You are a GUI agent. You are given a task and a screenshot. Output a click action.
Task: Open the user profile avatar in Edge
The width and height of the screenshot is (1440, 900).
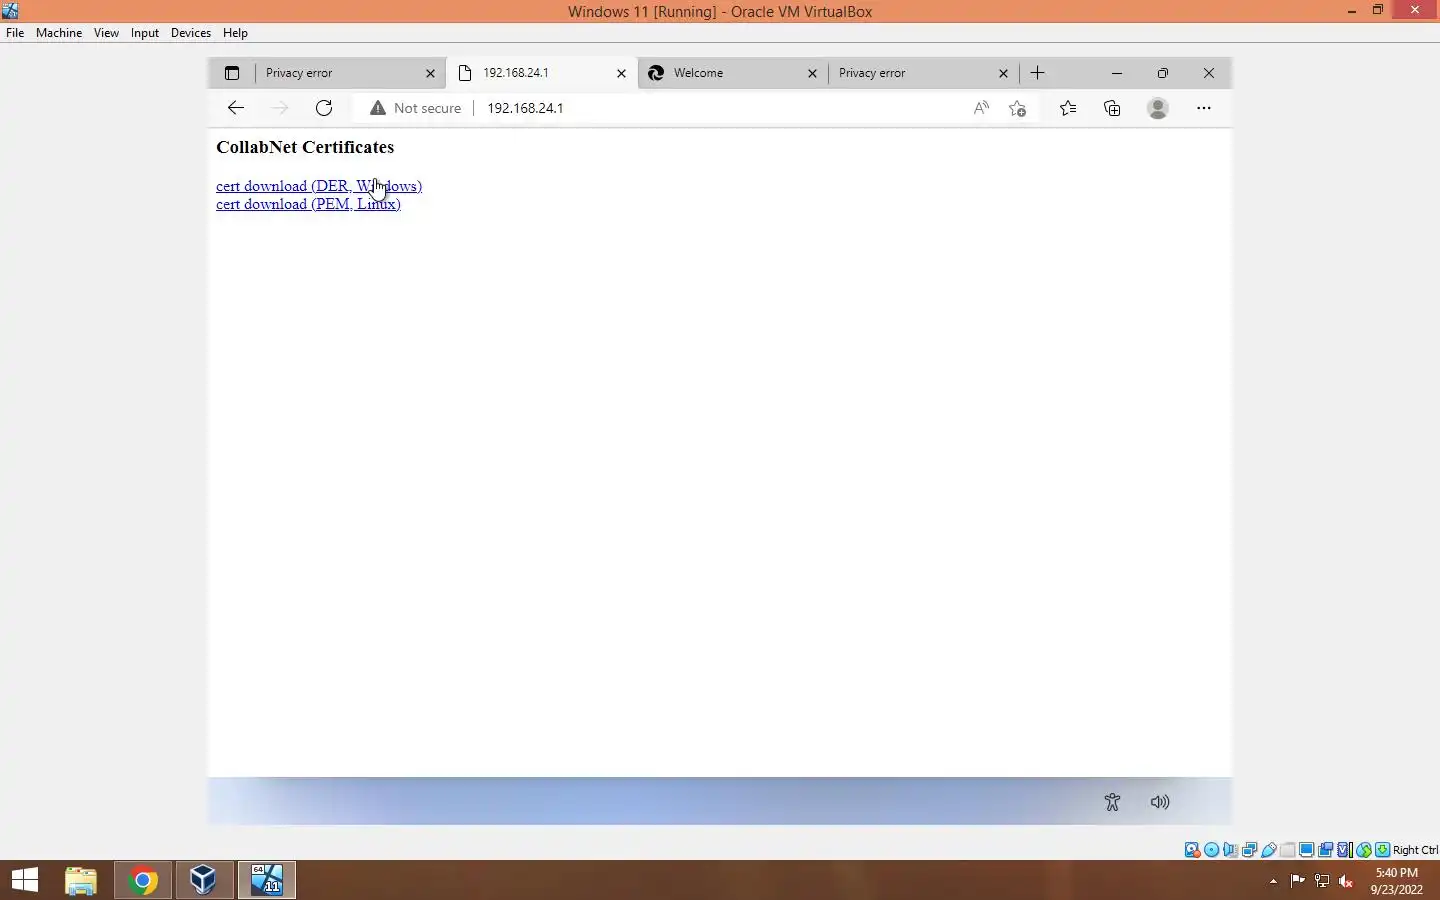[1158, 108]
